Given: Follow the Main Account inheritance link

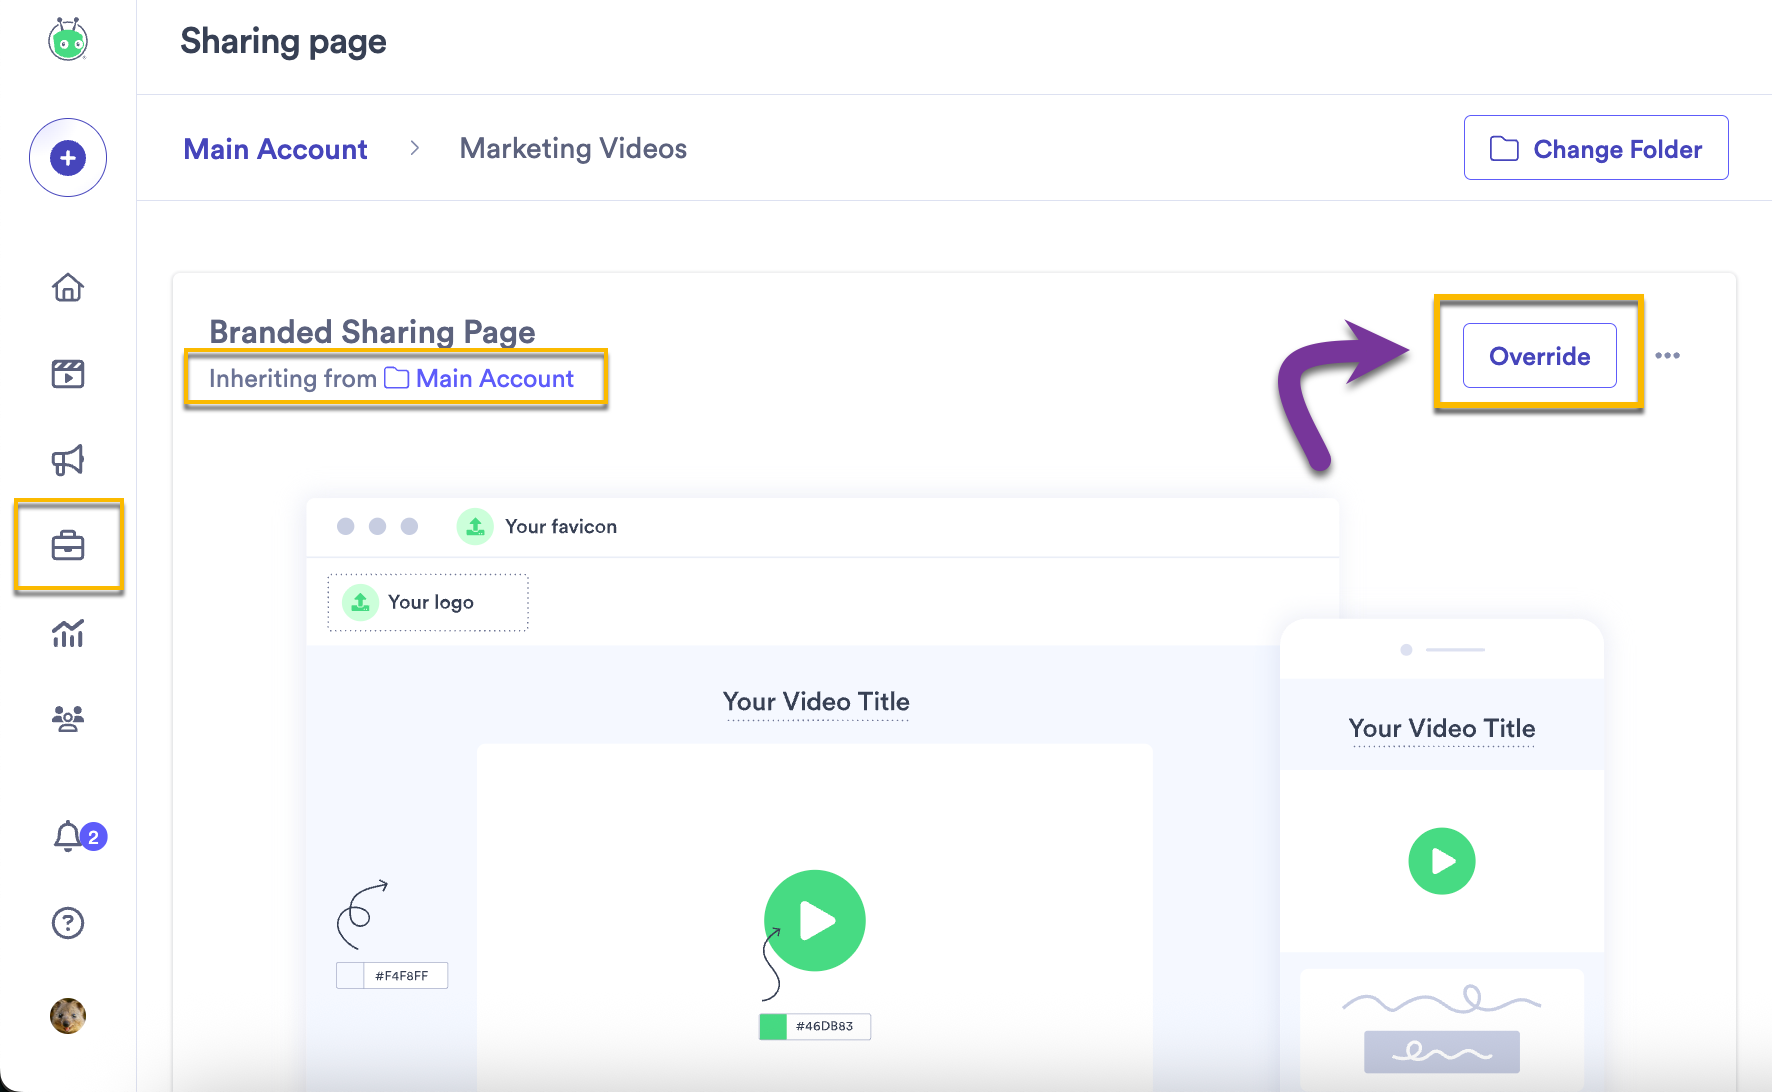Looking at the screenshot, I should coord(496,378).
